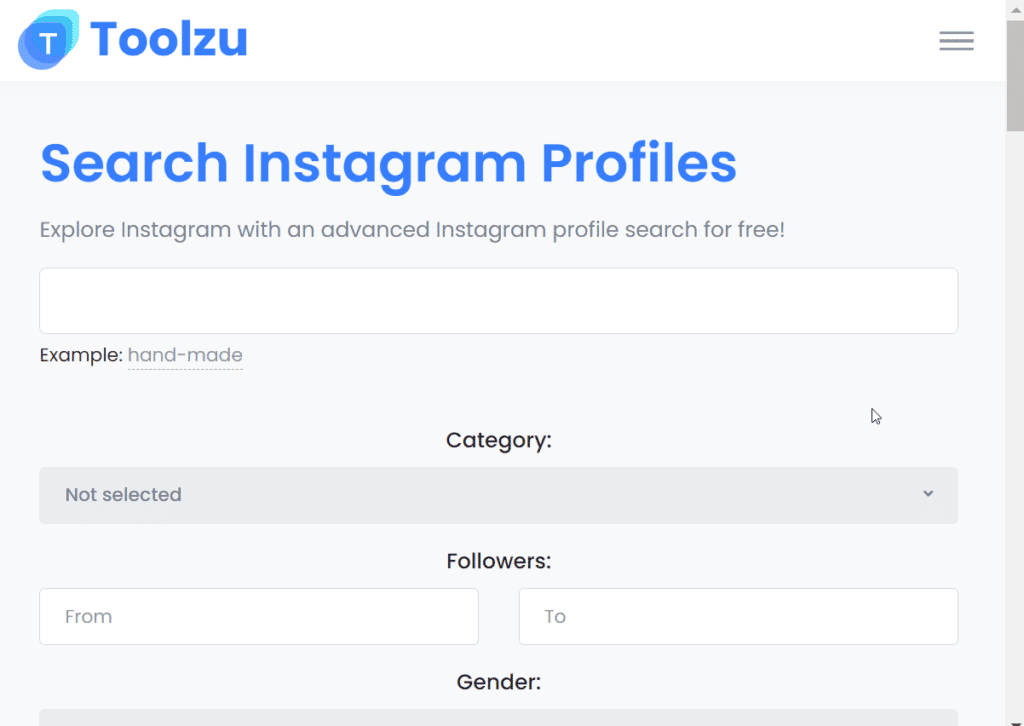Click the 'Gender:' label
Screen dimensions: 1024x726
(x=498, y=682)
